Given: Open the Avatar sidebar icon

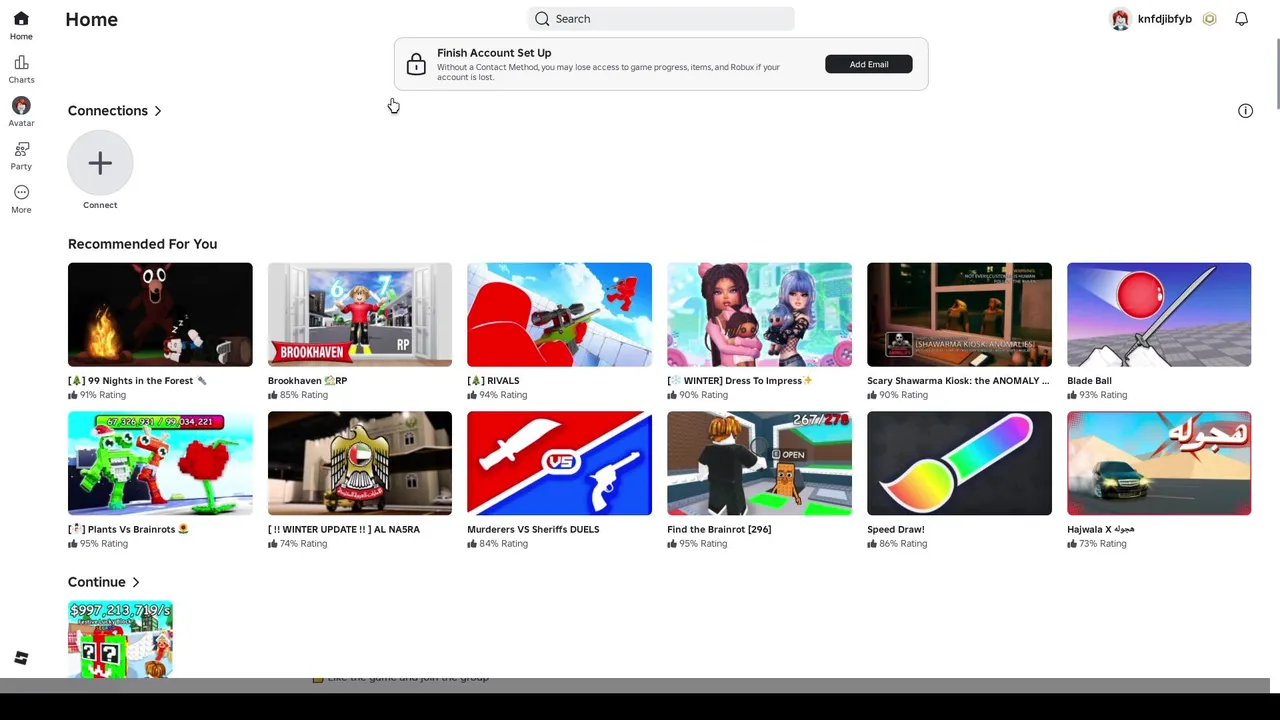Looking at the screenshot, I should pyautogui.click(x=21, y=105).
